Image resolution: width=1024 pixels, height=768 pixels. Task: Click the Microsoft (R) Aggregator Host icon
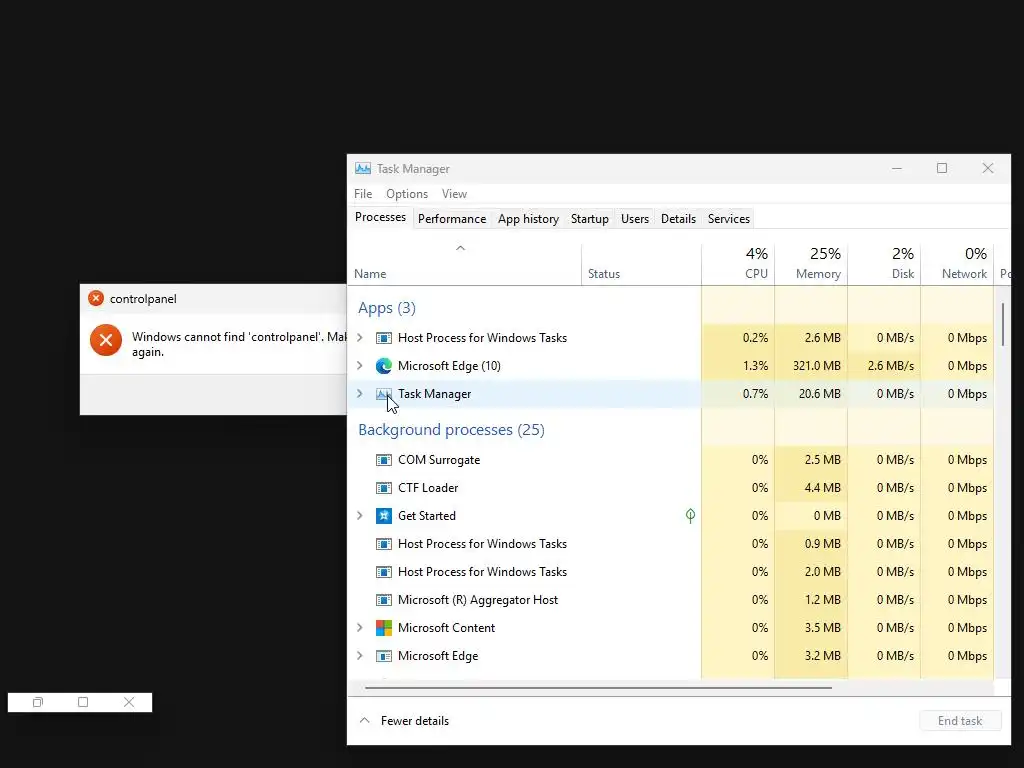coord(383,600)
